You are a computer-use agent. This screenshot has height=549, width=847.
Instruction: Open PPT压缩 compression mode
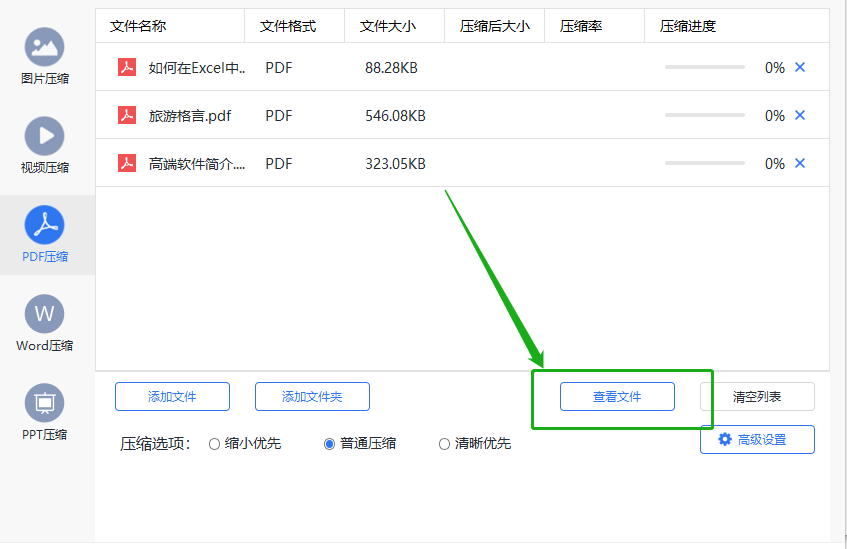[x=45, y=412]
